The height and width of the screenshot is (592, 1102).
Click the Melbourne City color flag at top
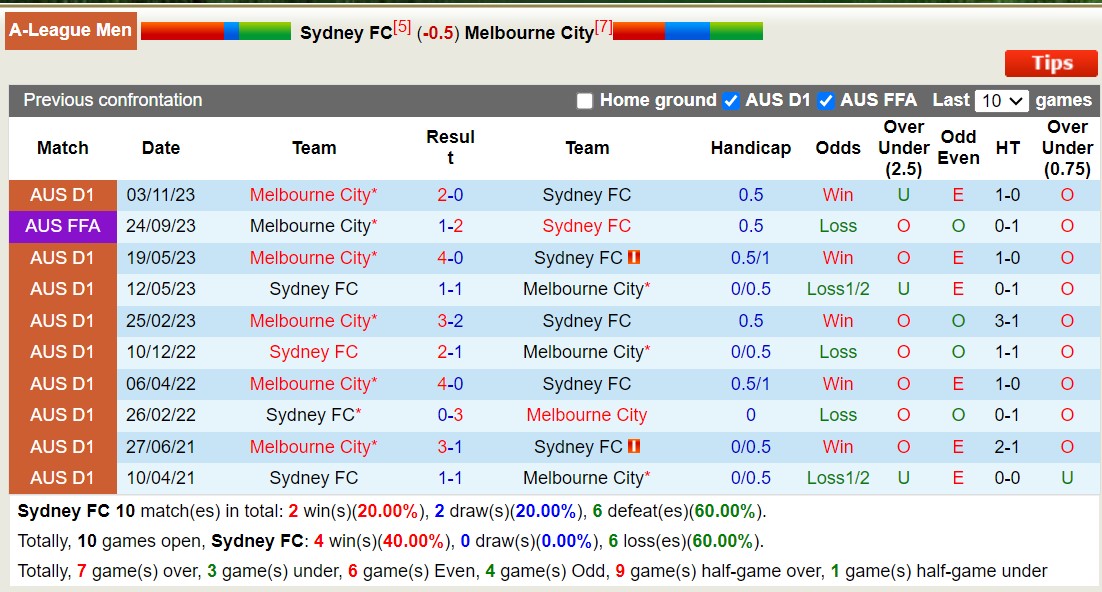click(685, 32)
